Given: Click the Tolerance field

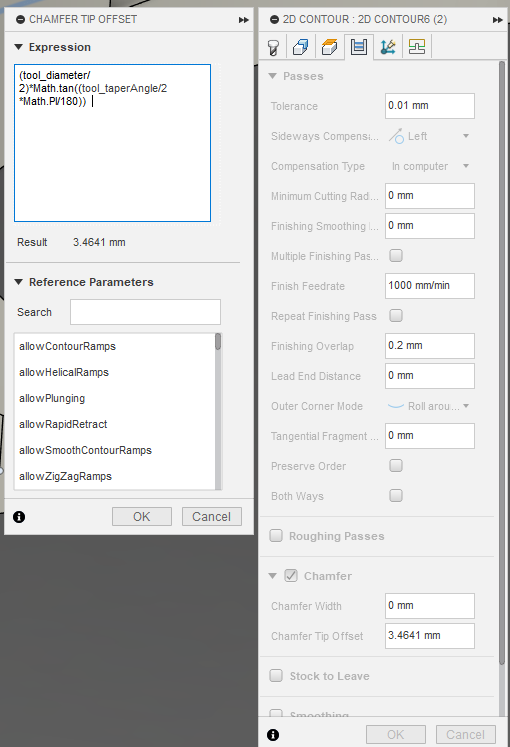Looking at the screenshot, I should [x=430, y=106].
